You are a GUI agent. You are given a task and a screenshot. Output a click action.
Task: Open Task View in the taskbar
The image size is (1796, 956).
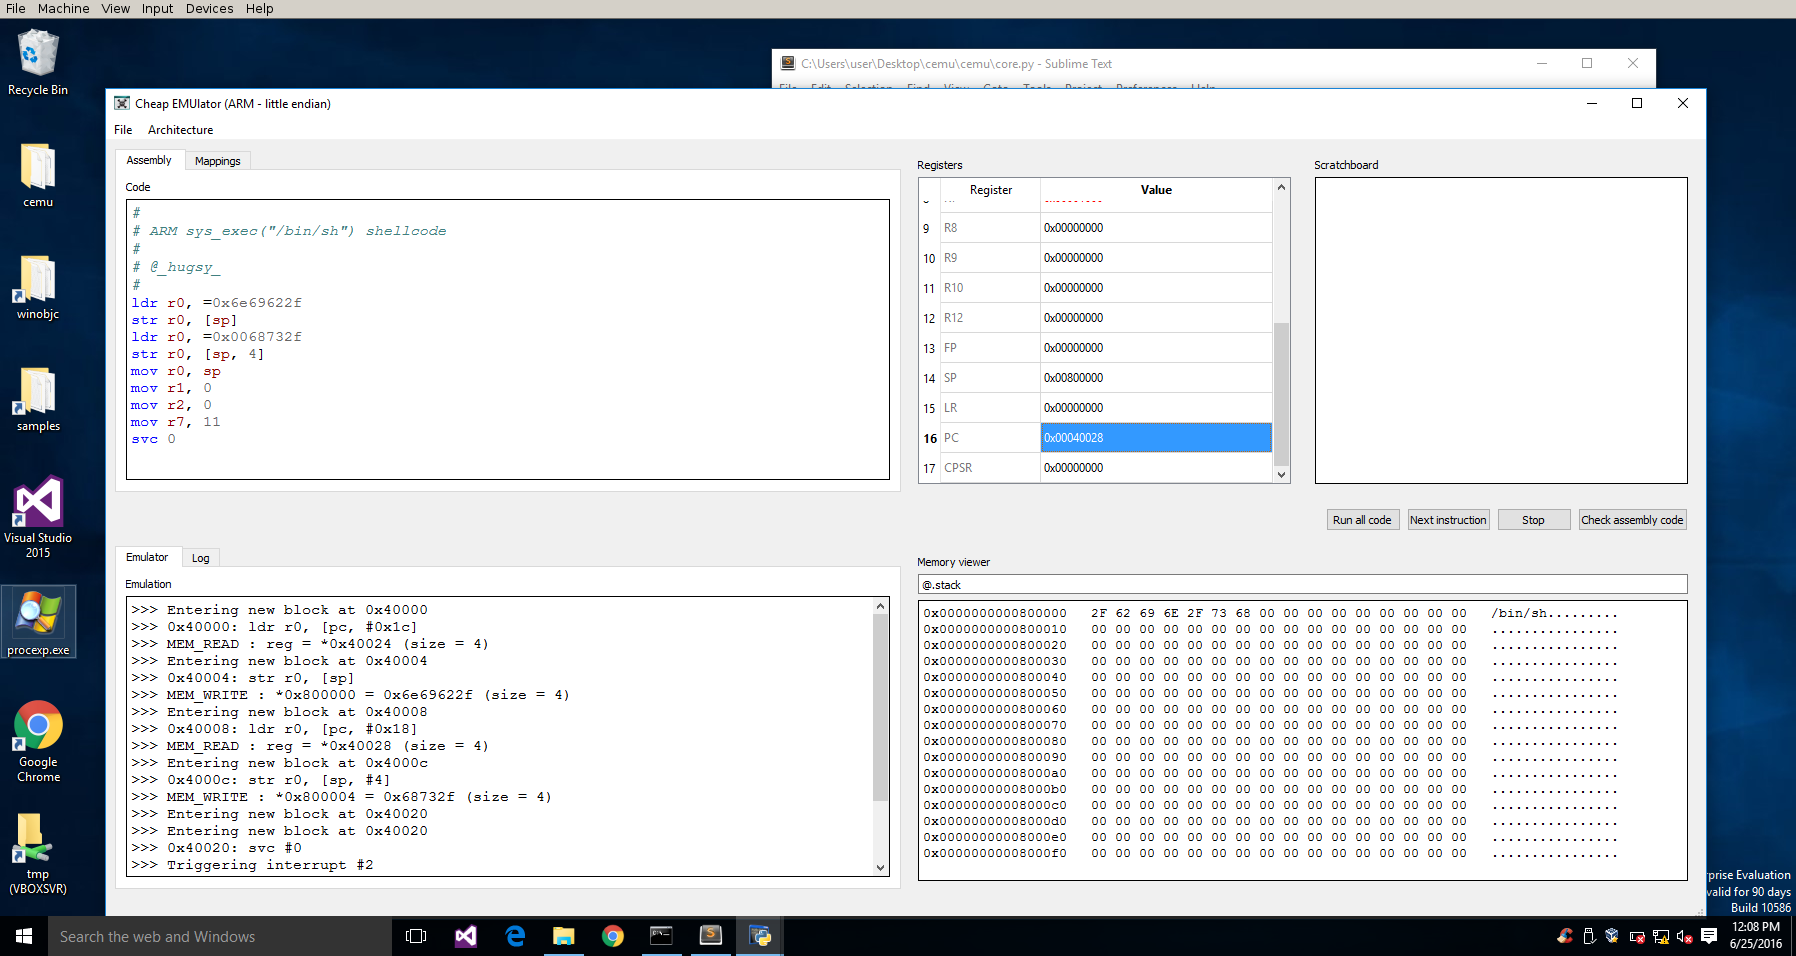416,936
